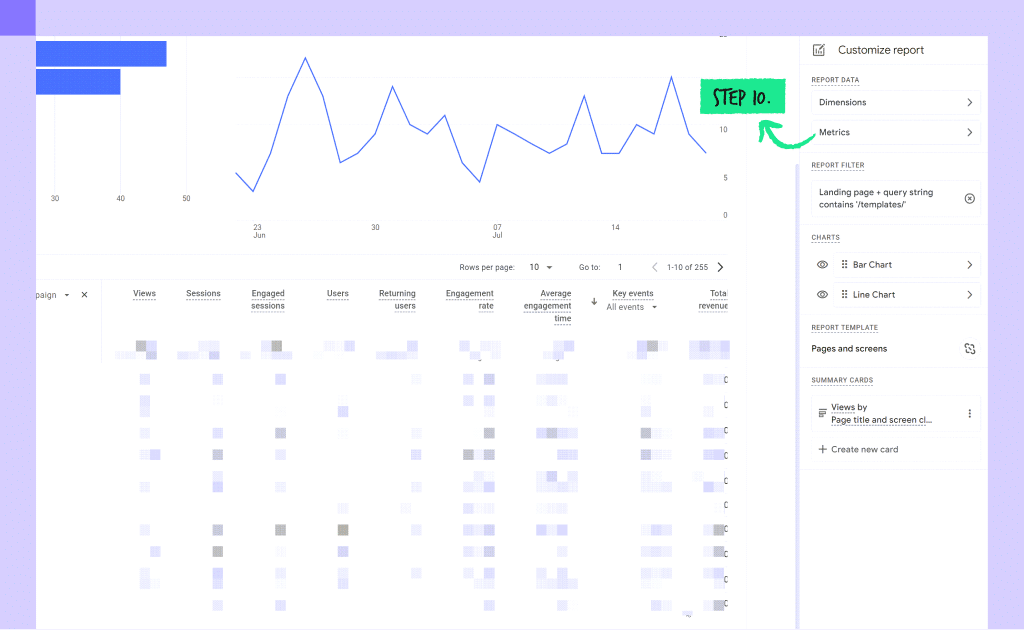The width and height of the screenshot is (1024, 630).
Task: Toggle visibility of the Line Chart
Action: pyautogui.click(x=822, y=294)
